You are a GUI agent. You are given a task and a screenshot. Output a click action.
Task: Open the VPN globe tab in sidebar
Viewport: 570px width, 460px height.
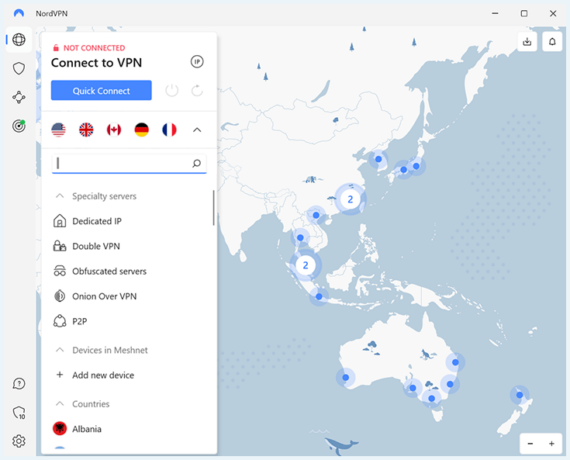pos(19,39)
